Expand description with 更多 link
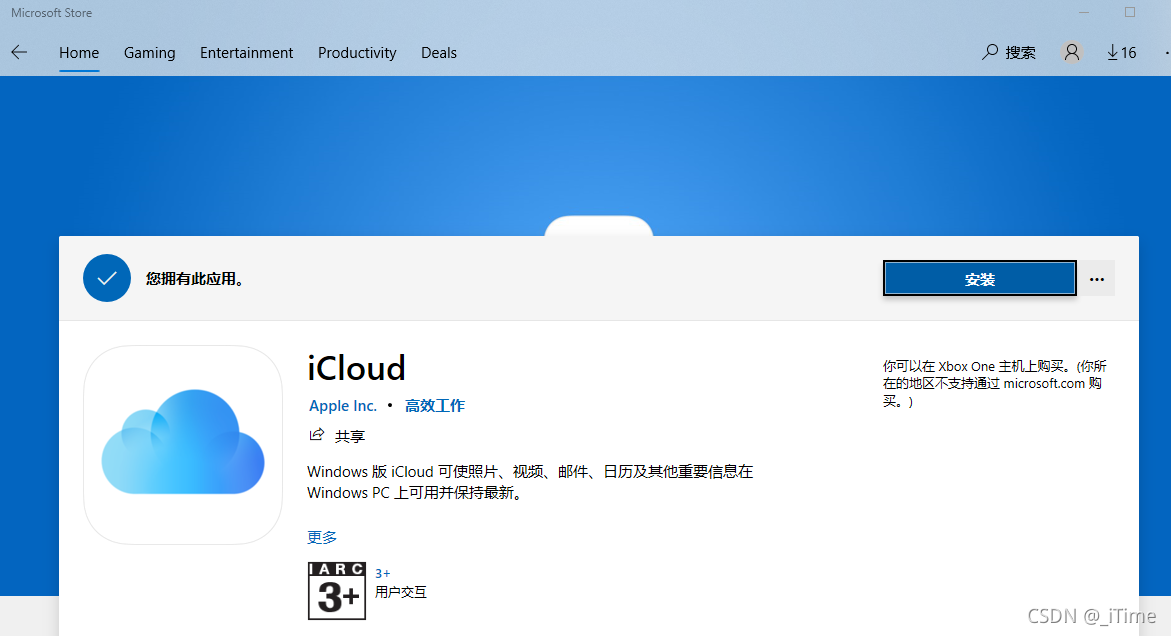Screen dimensions: 1171x636 (x=322, y=537)
